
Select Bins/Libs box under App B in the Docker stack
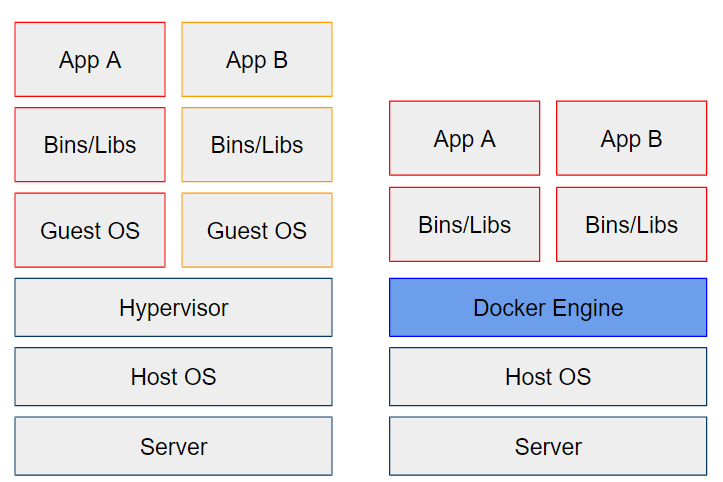631,224
